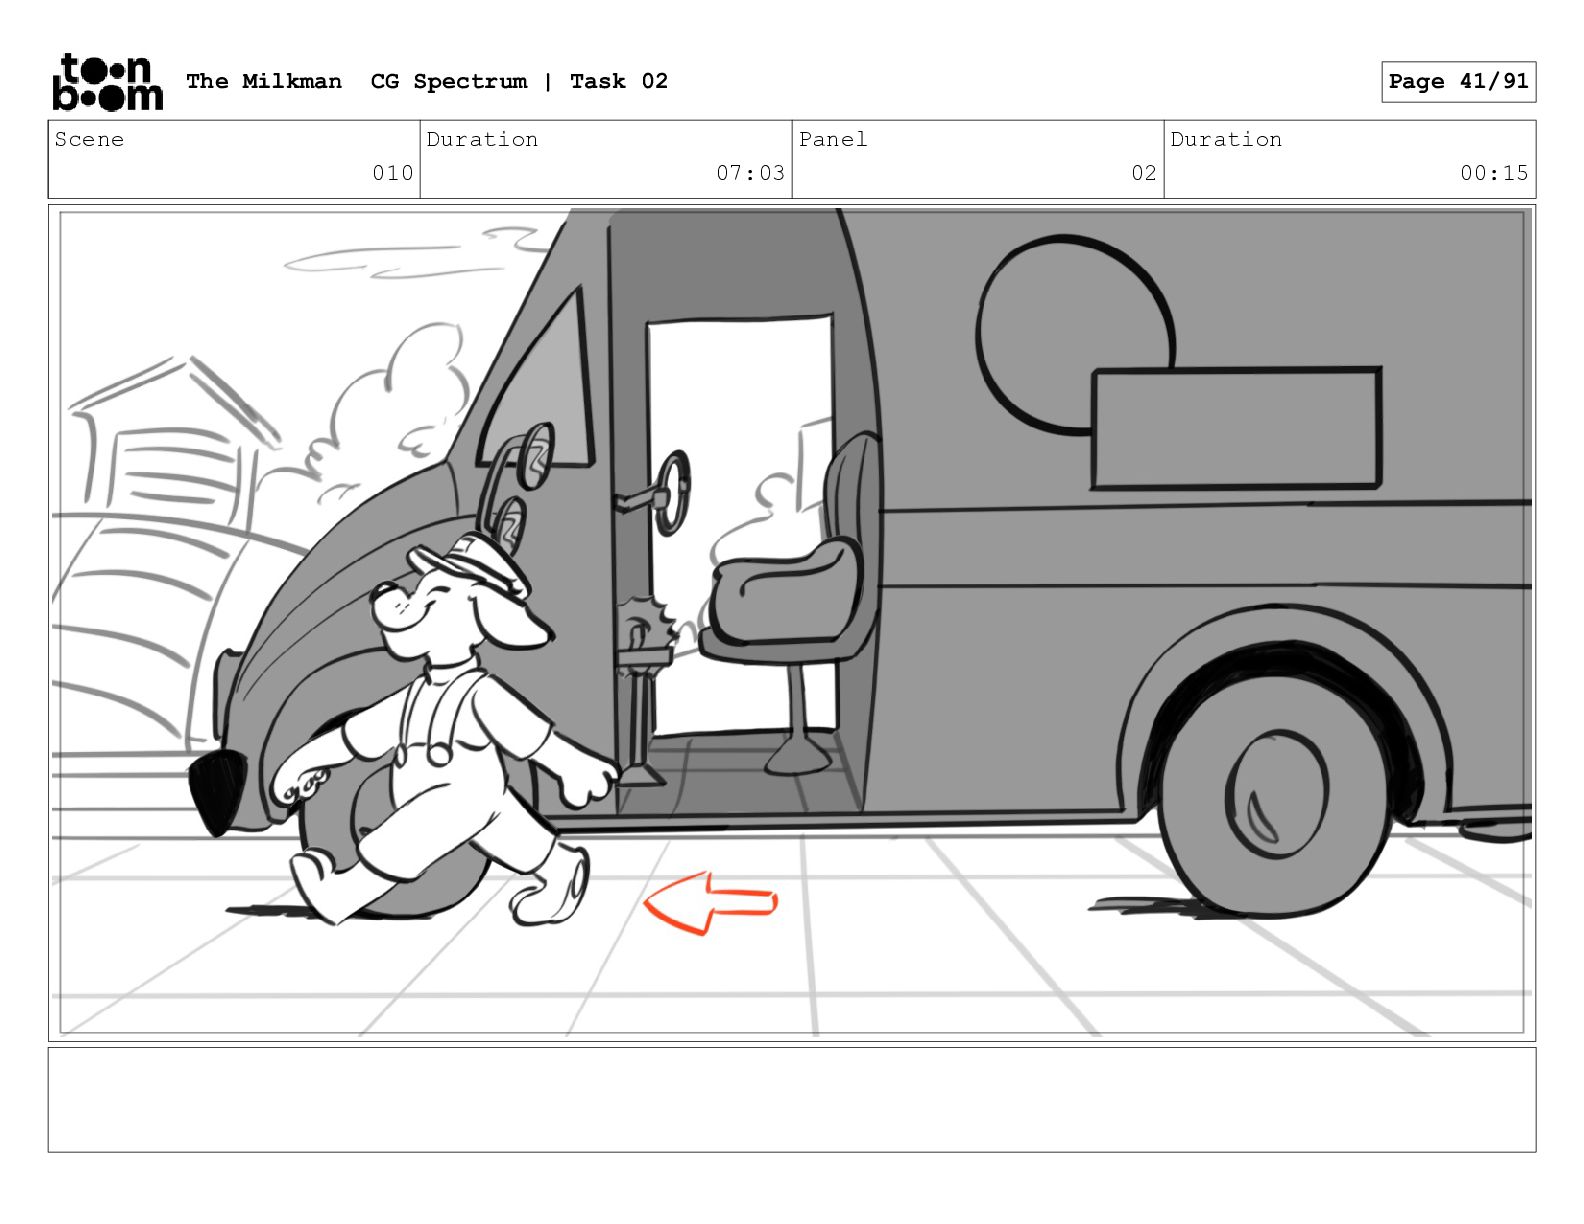
Task: Click the empty notes box below the panel
Action: tap(792, 1100)
